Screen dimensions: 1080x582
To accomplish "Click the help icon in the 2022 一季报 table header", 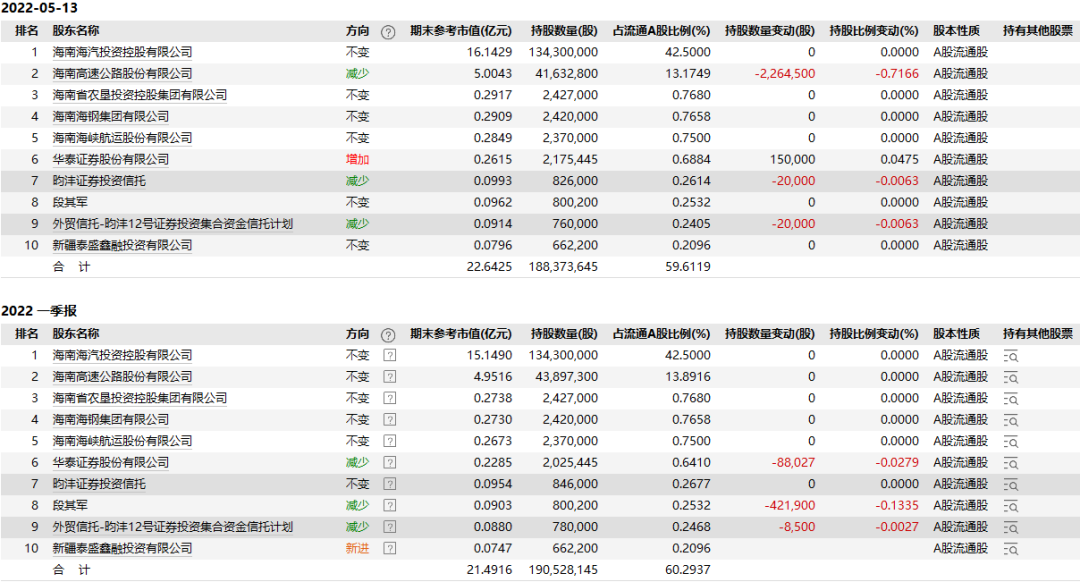I will pyautogui.click(x=388, y=335).
